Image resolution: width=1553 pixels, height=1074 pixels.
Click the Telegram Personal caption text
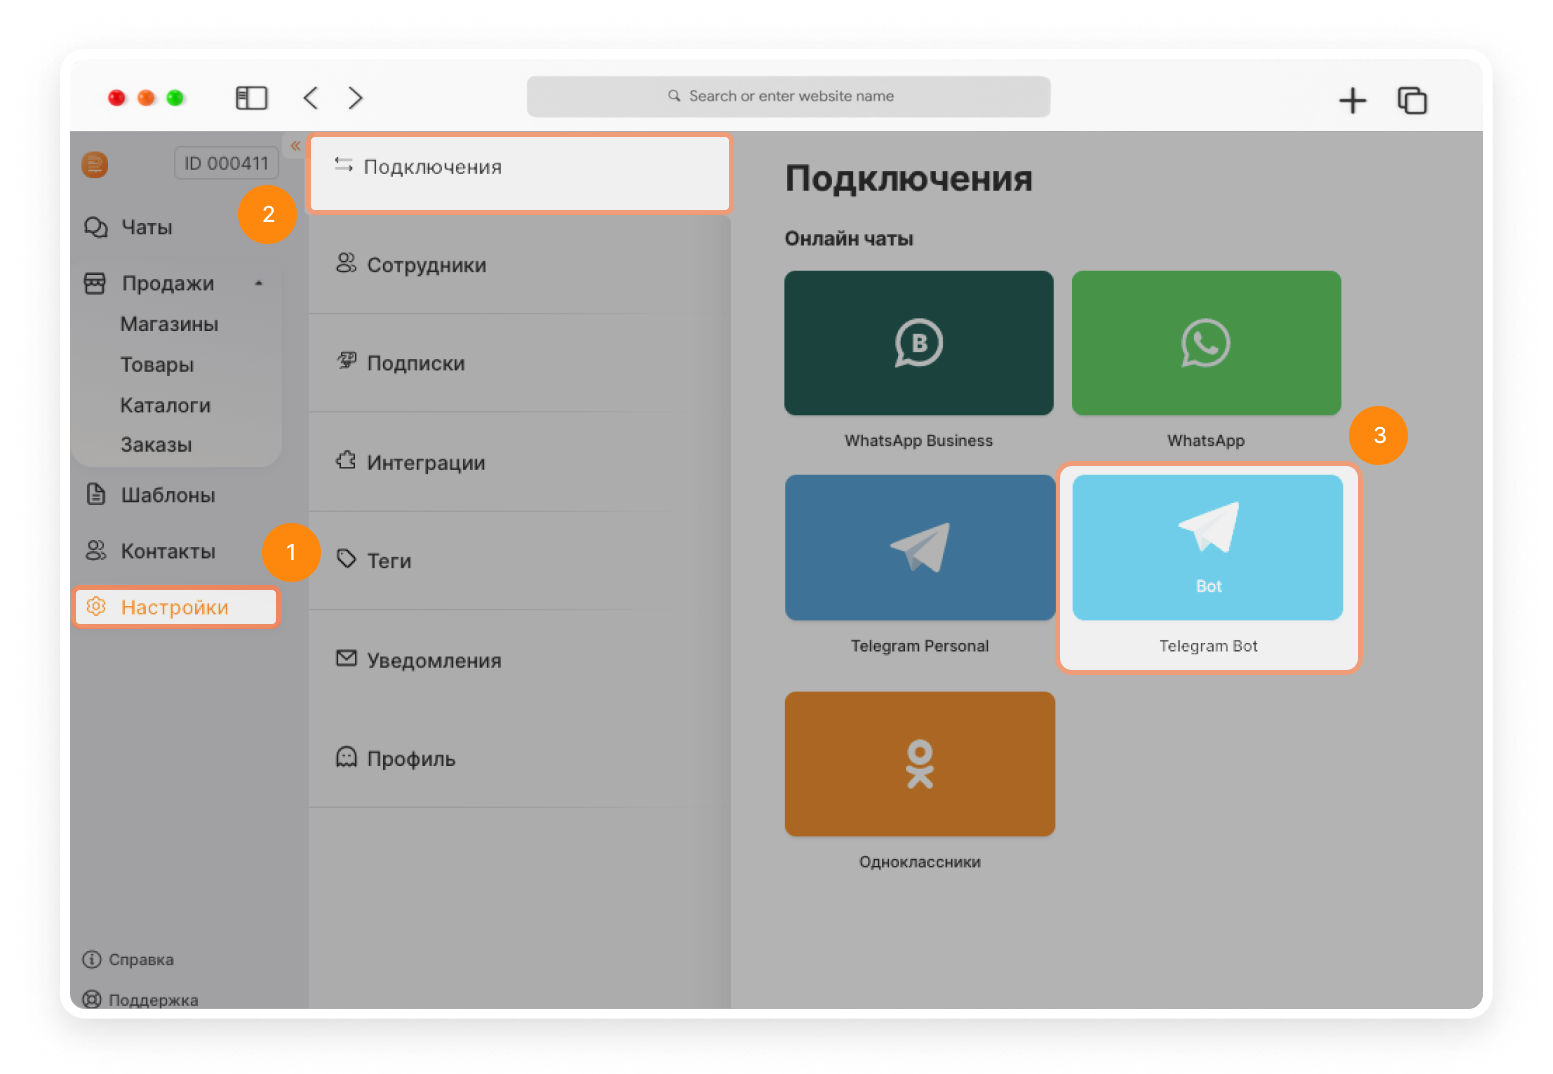pyautogui.click(x=920, y=646)
